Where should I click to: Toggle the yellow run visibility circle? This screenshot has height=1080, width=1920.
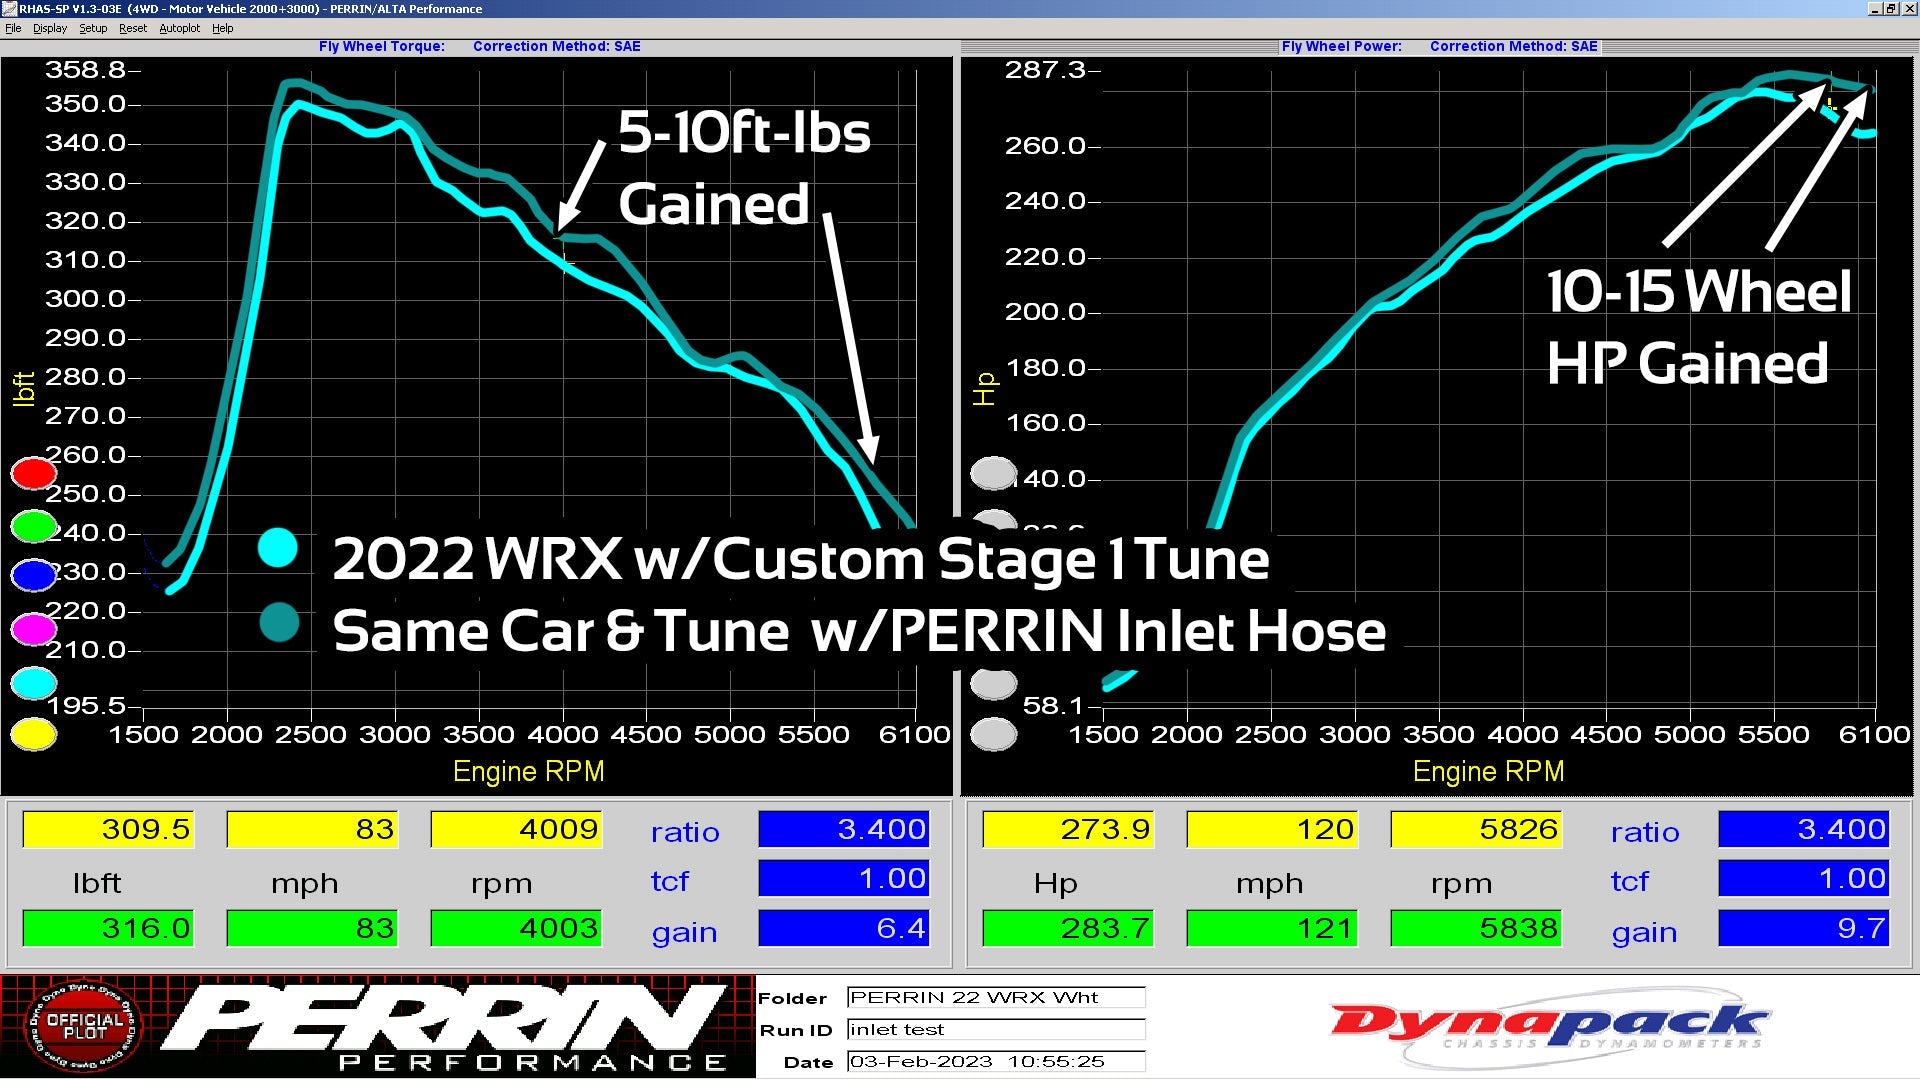pos(33,733)
